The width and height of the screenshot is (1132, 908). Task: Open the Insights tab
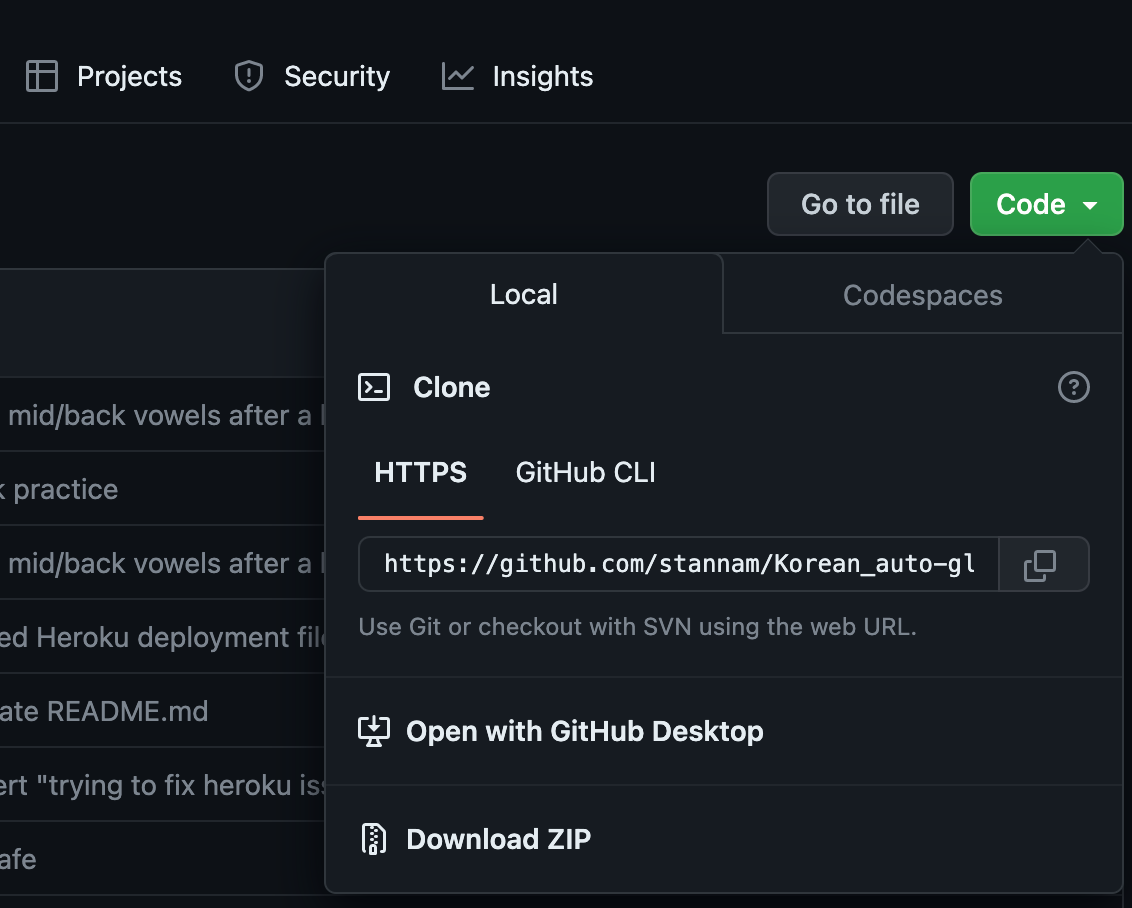pos(518,77)
